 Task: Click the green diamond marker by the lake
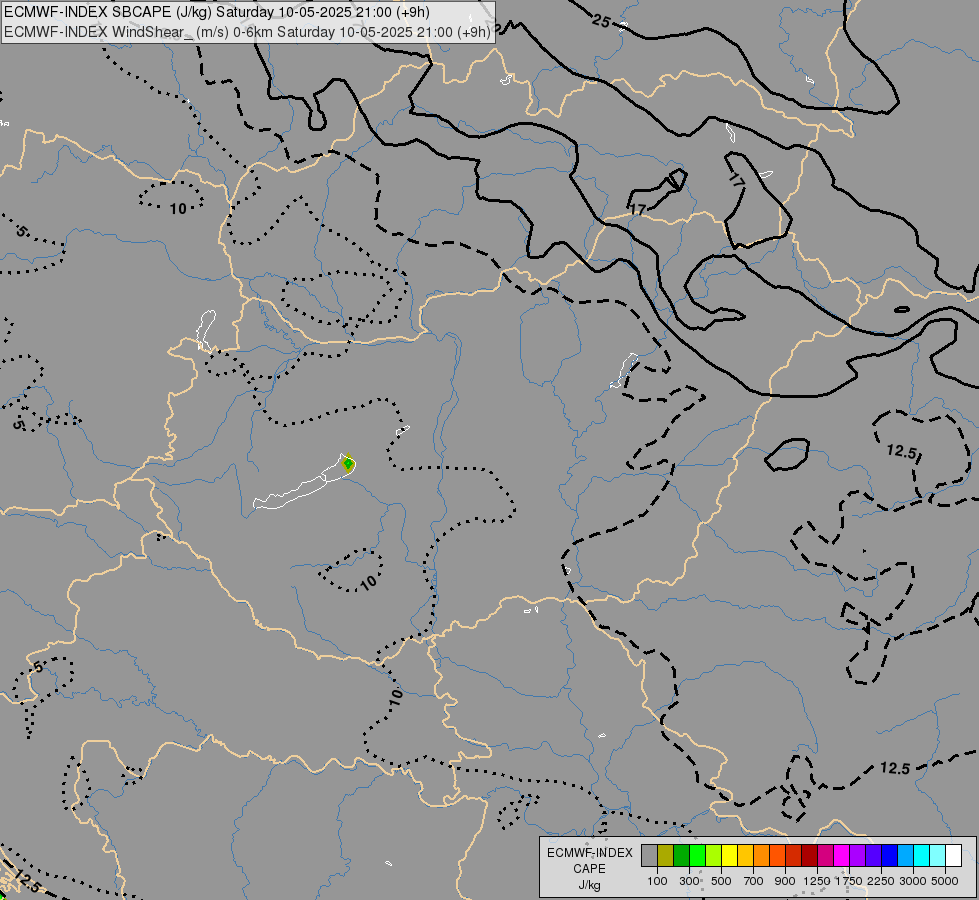[348, 464]
